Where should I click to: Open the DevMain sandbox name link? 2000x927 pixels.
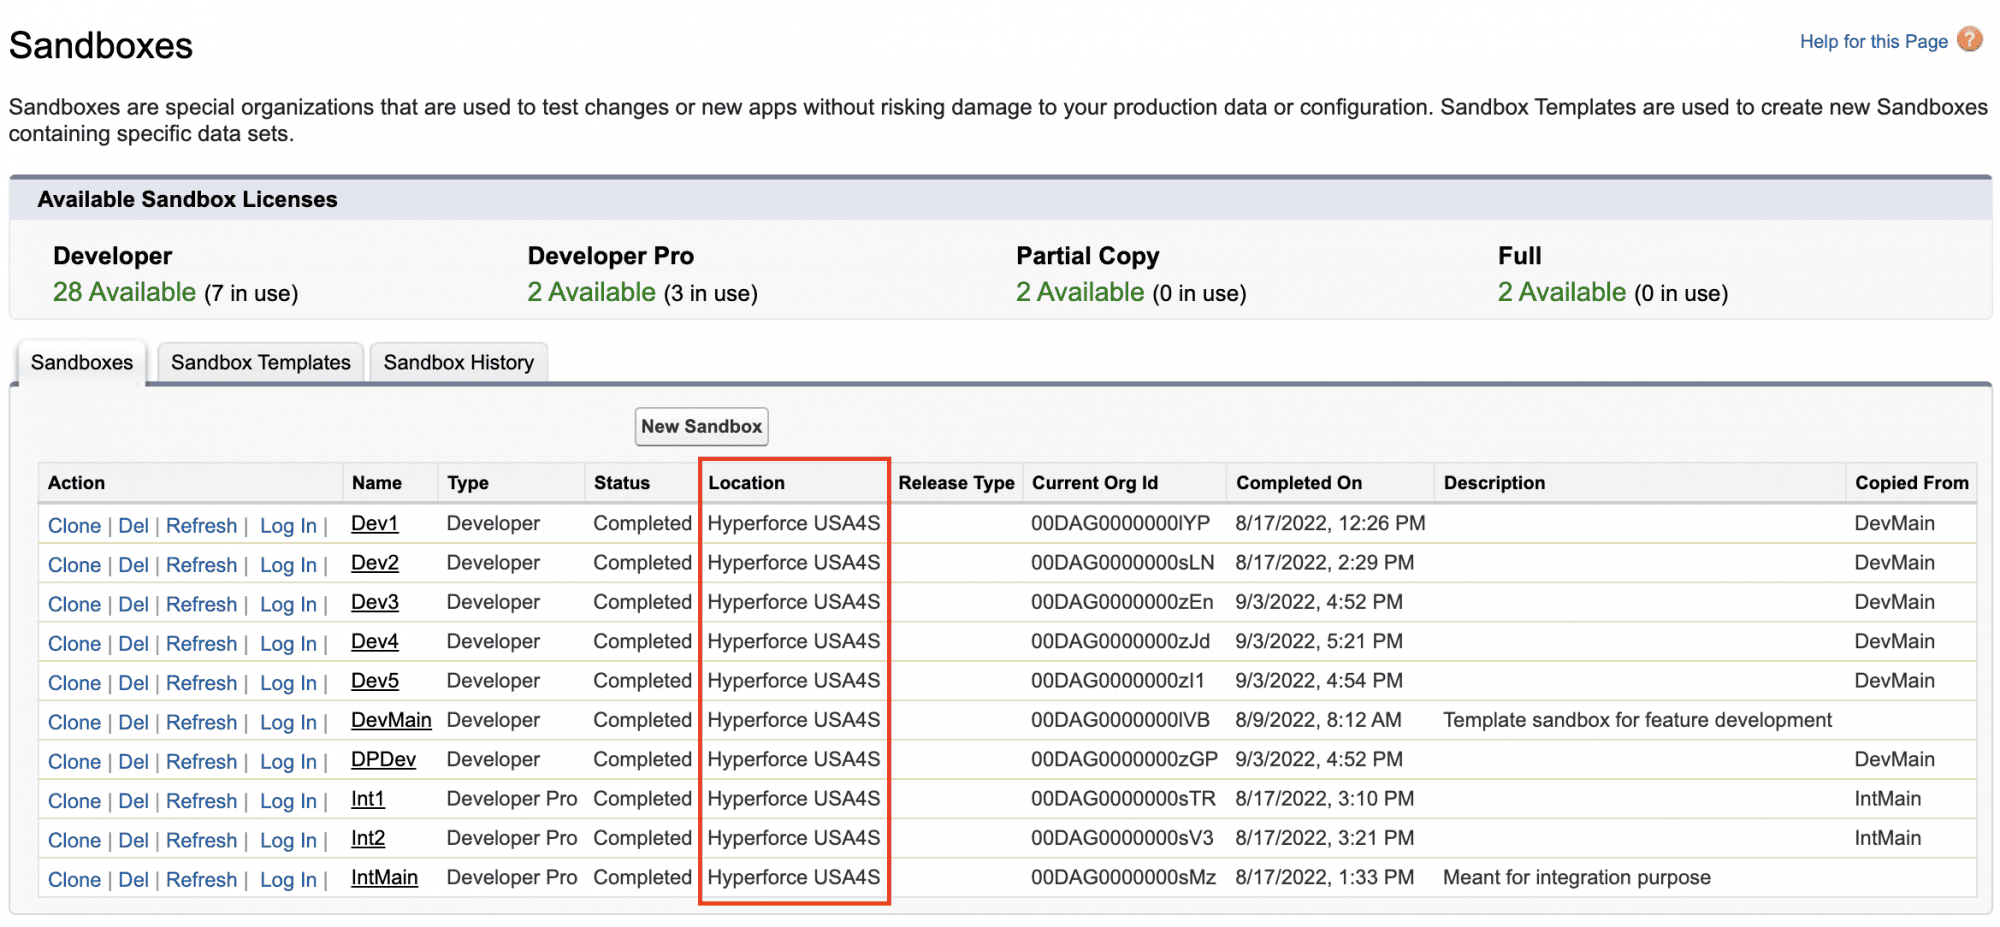(x=391, y=720)
